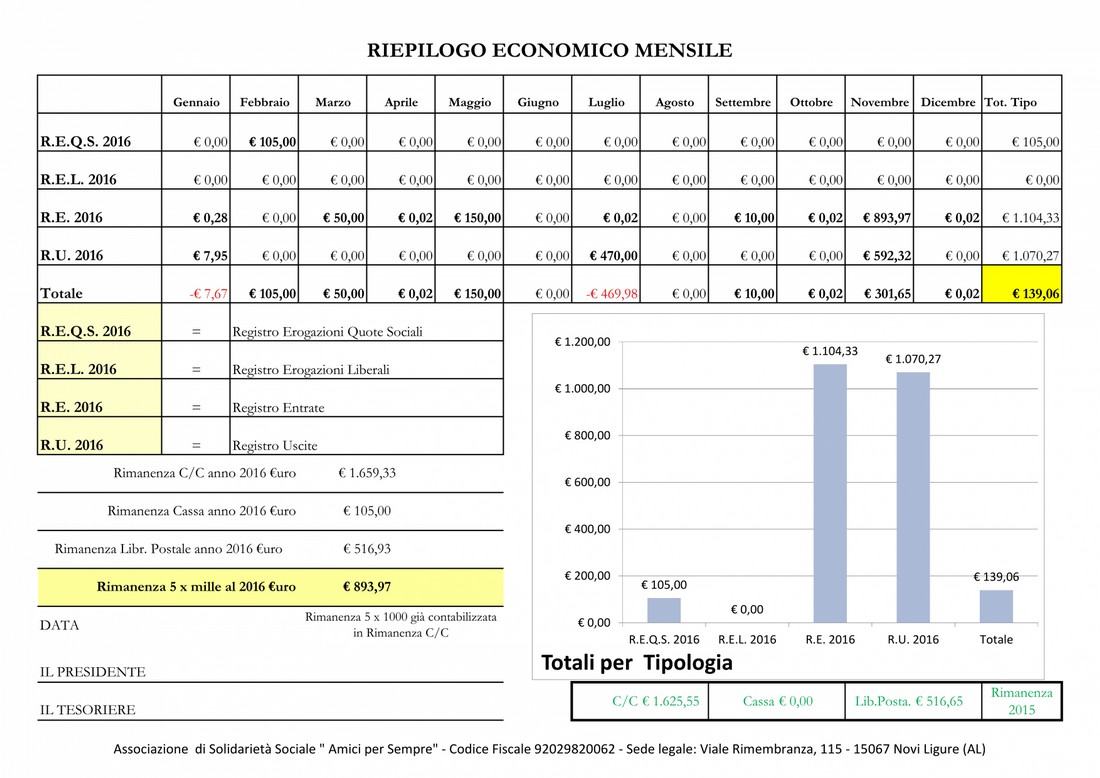The image size is (1100, 778).
Task: Click green cell Cassa € 0,00
Action: coord(777,701)
